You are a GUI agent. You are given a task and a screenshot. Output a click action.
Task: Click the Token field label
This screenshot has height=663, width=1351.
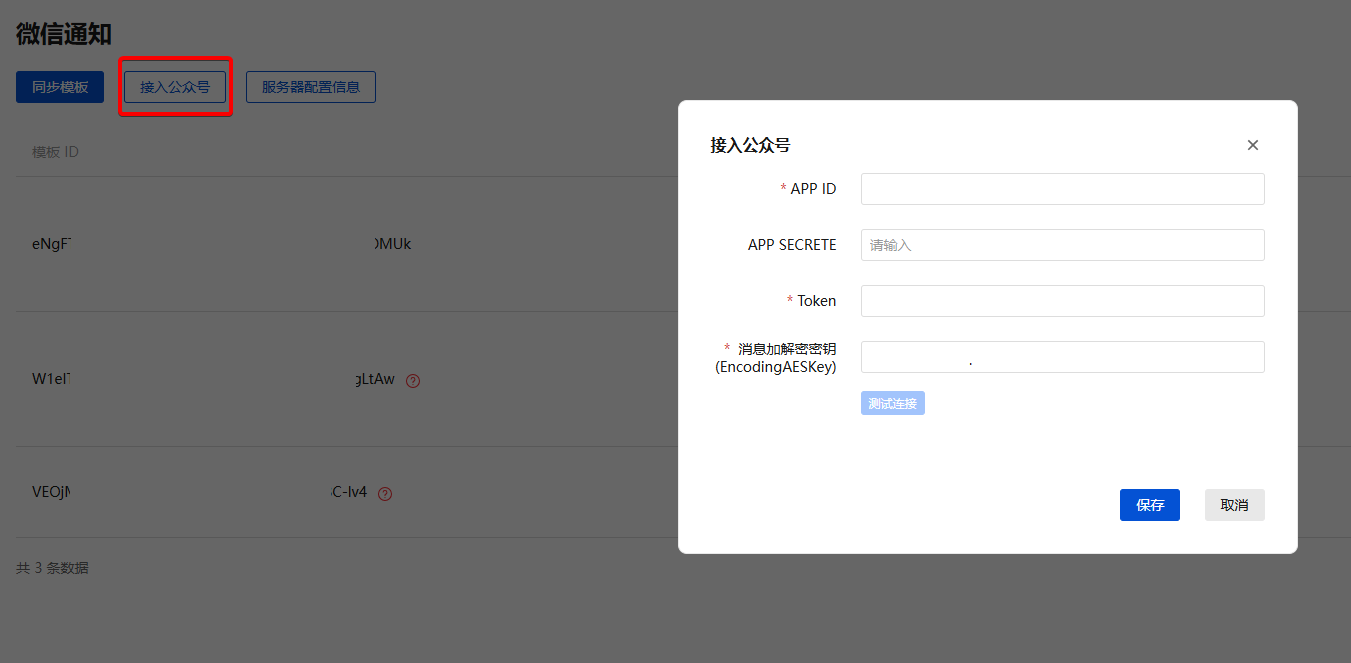817,301
